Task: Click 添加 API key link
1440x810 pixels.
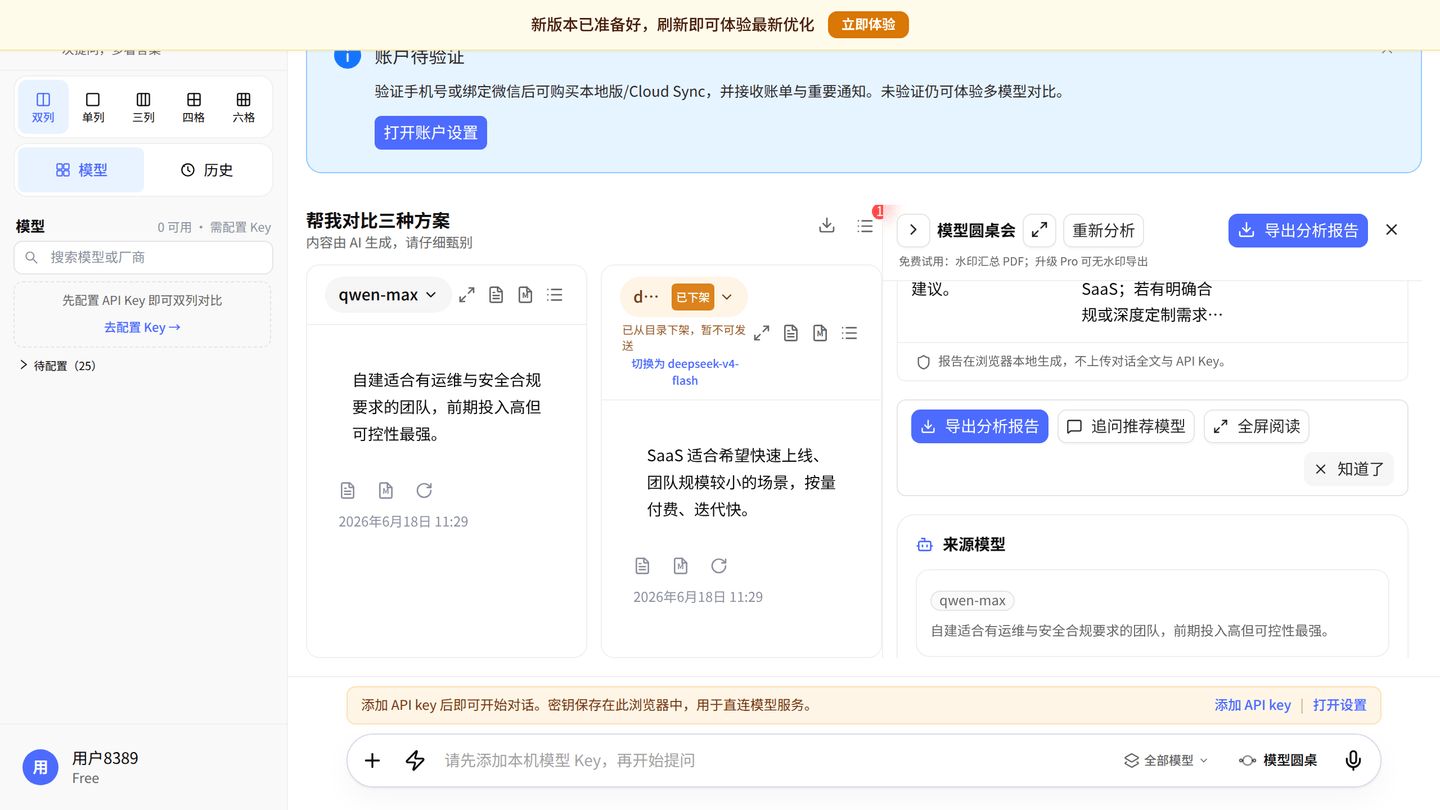Action: (x=1252, y=705)
